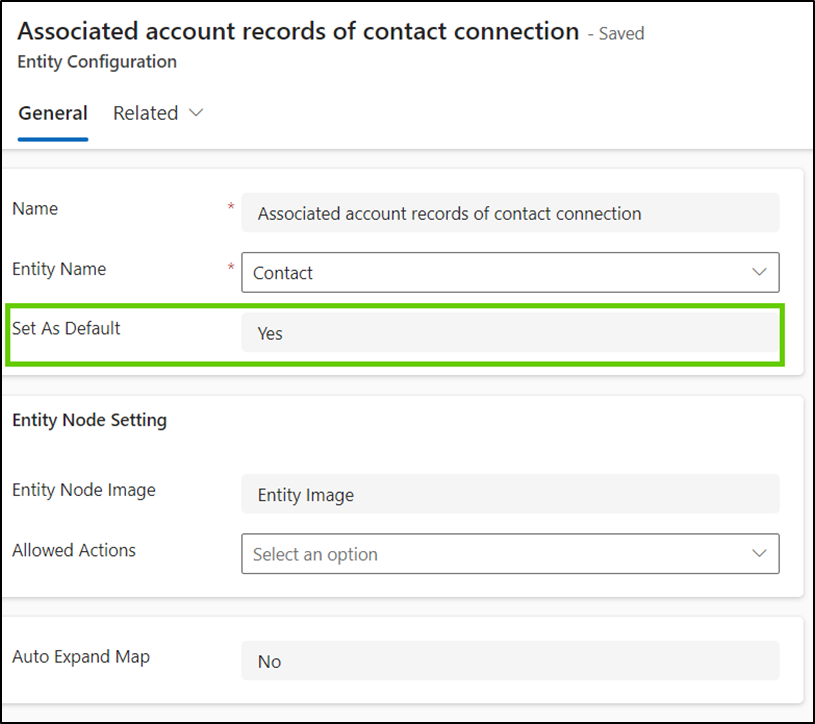Click the Name input field

tap(510, 213)
